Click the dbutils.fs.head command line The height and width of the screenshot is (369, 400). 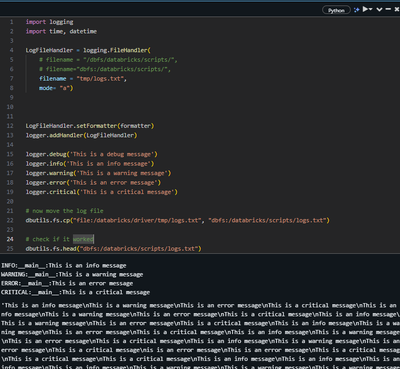coord(113,249)
